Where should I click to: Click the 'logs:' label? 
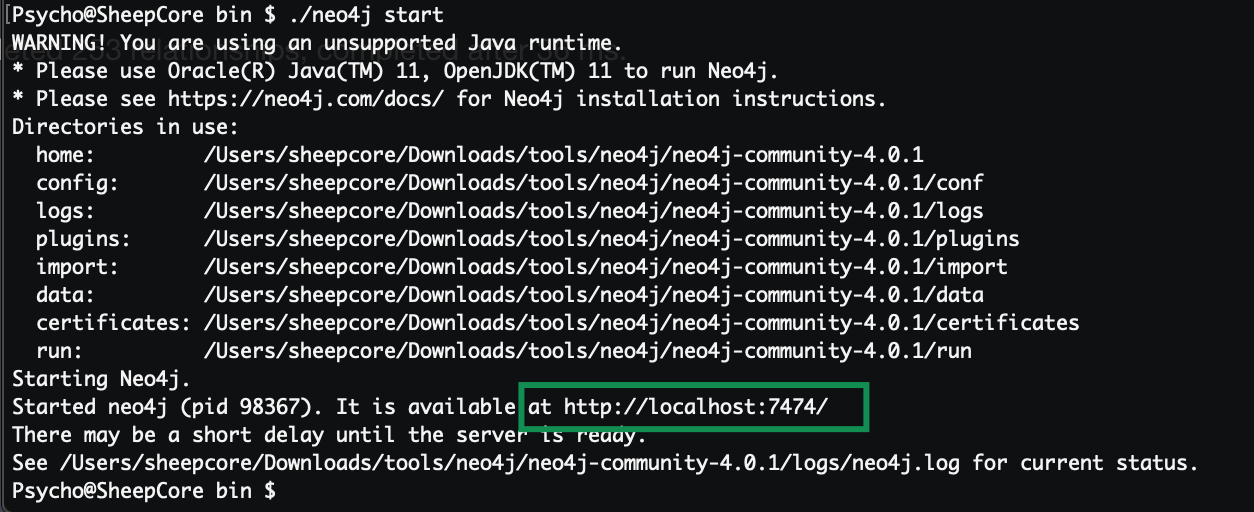[x=66, y=212]
